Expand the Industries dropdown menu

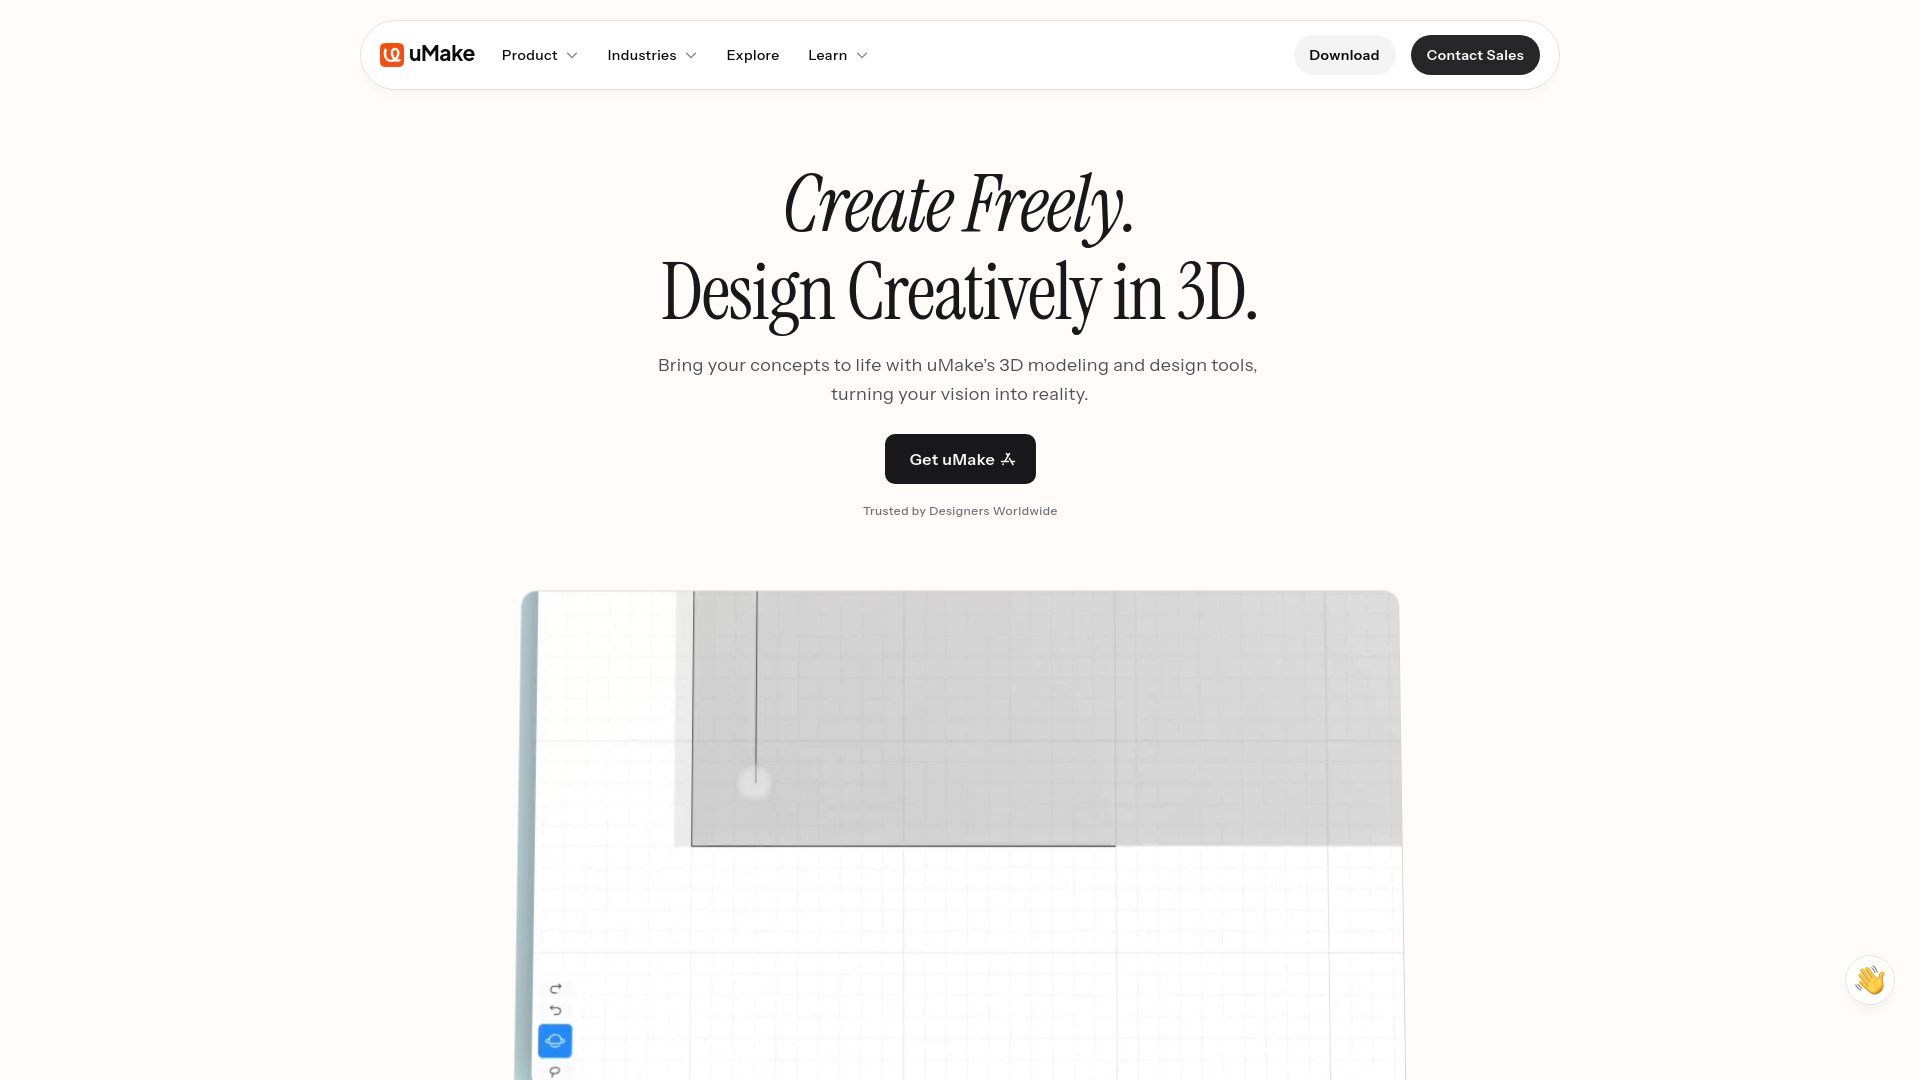[x=650, y=54]
